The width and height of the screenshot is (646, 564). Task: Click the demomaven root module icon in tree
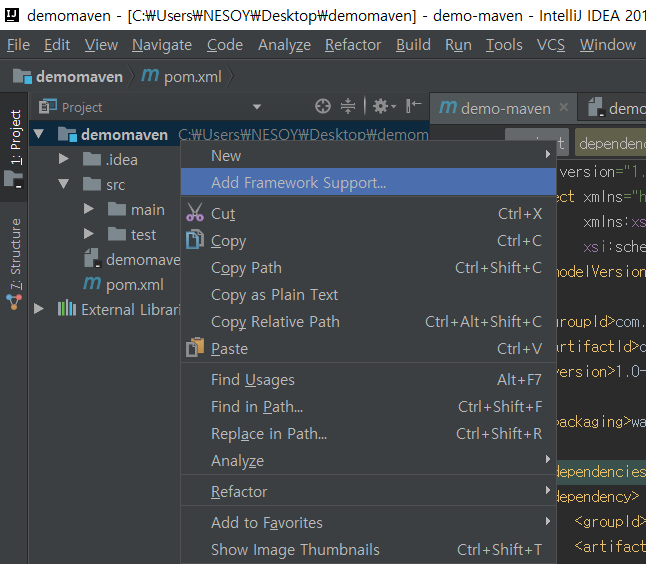pos(68,135)
